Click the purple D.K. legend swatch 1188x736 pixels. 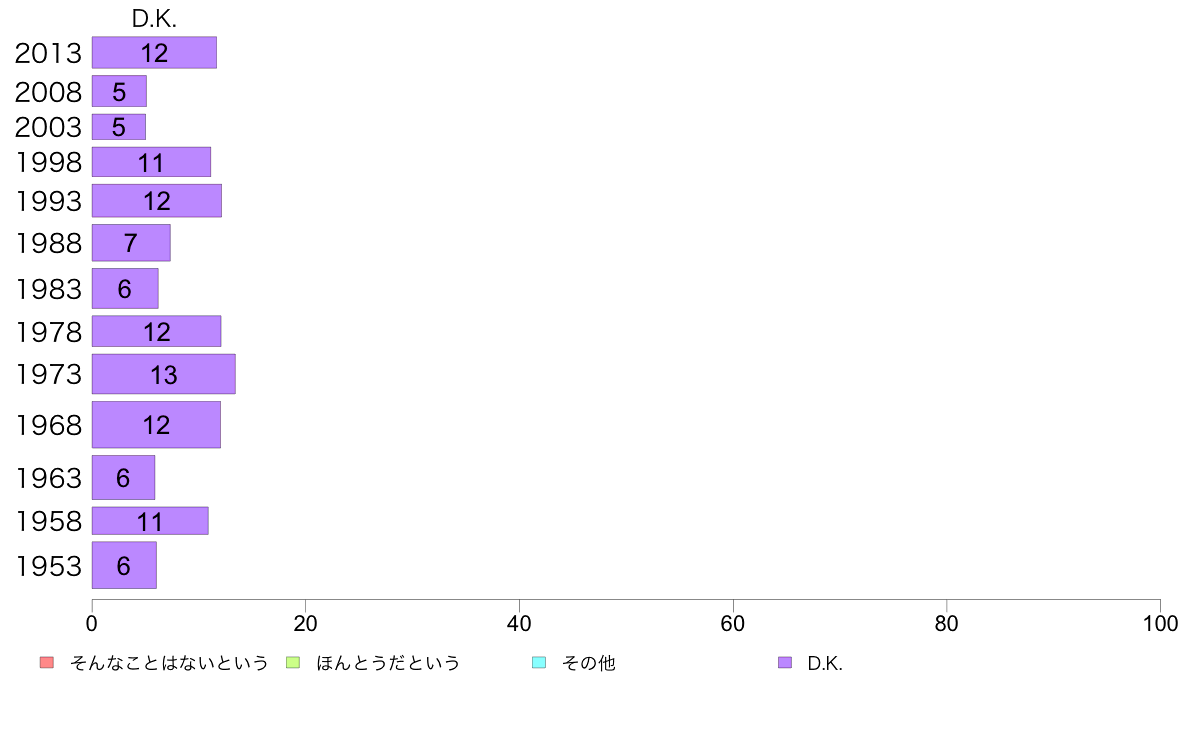(x=785, y=662)
